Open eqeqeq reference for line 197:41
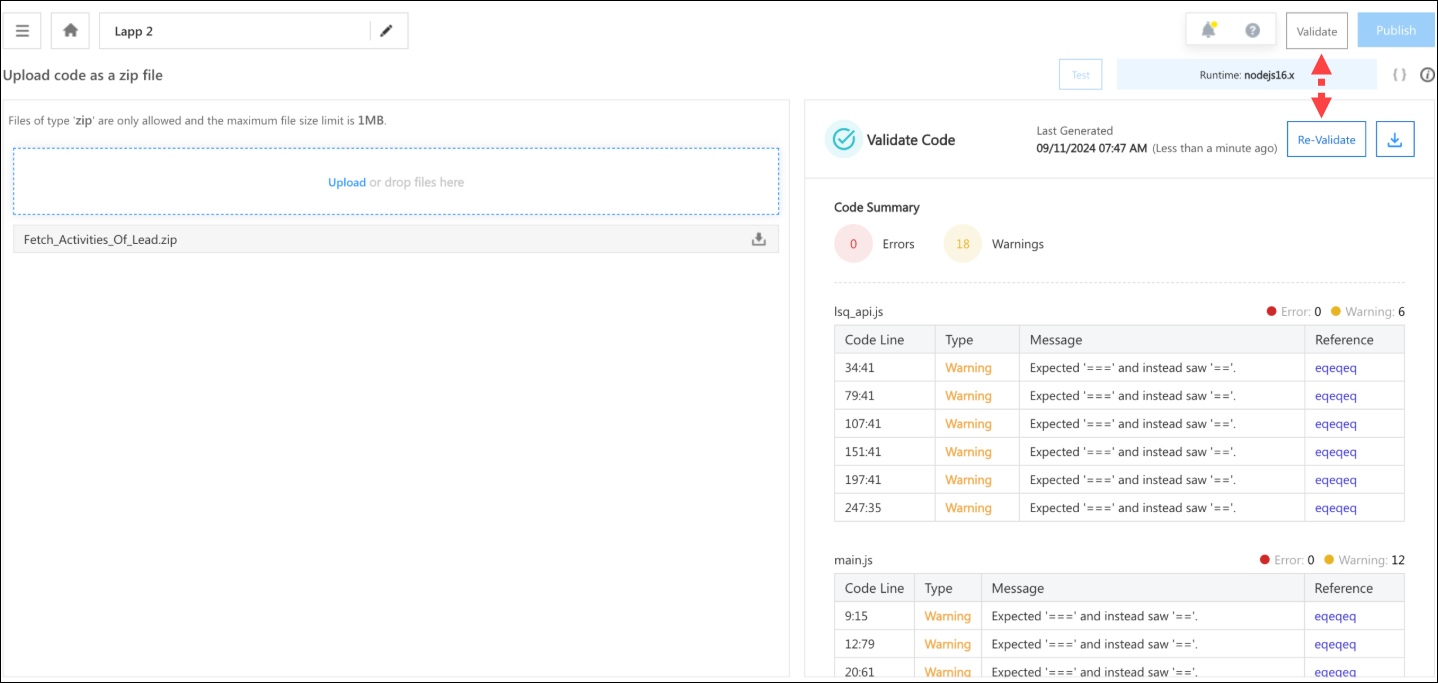The image size is (1438, 683). point(1336,480)
